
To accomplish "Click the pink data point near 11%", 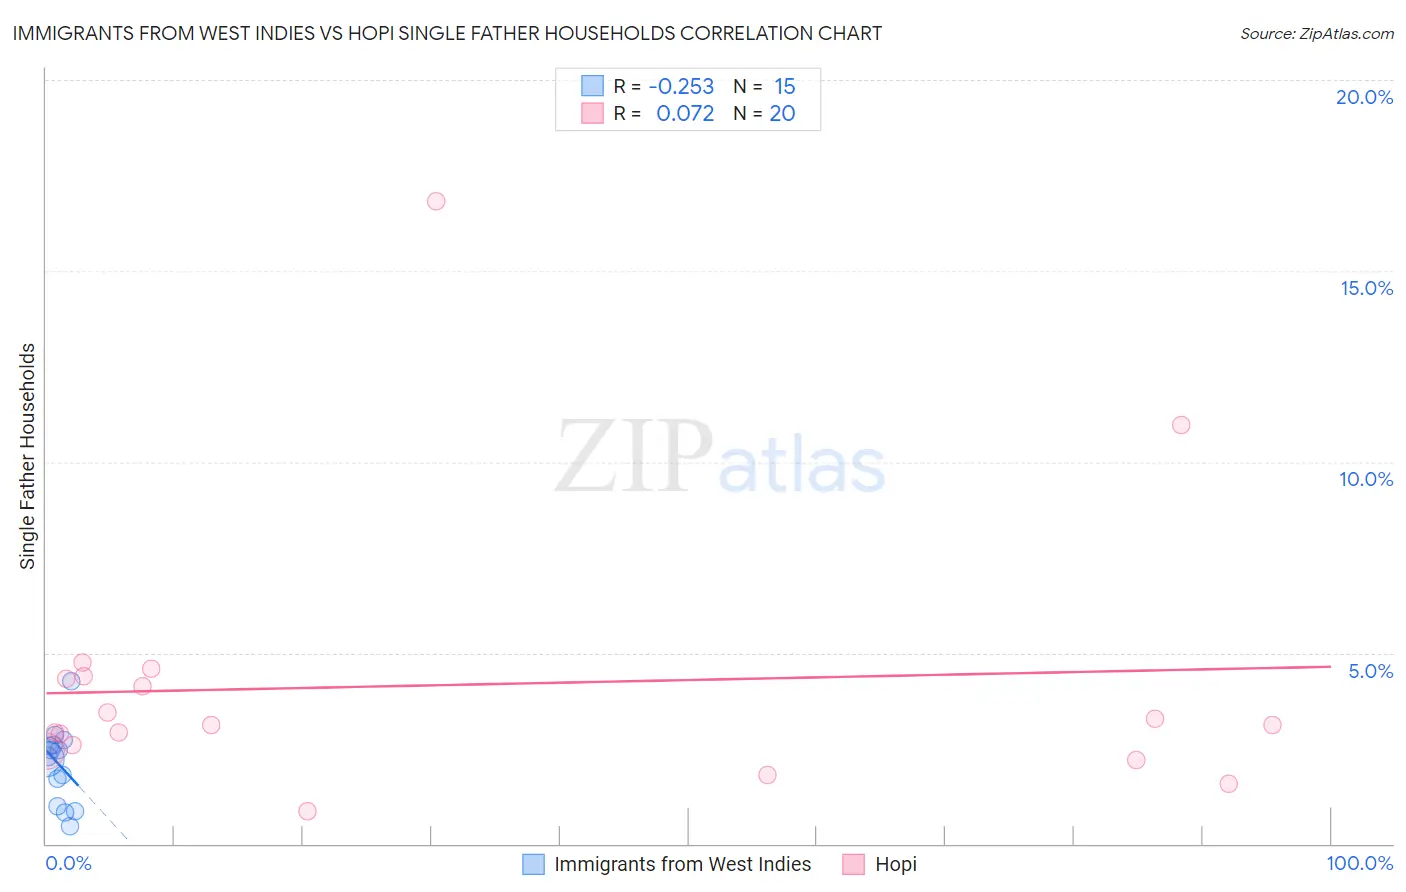I will 1181,425.
